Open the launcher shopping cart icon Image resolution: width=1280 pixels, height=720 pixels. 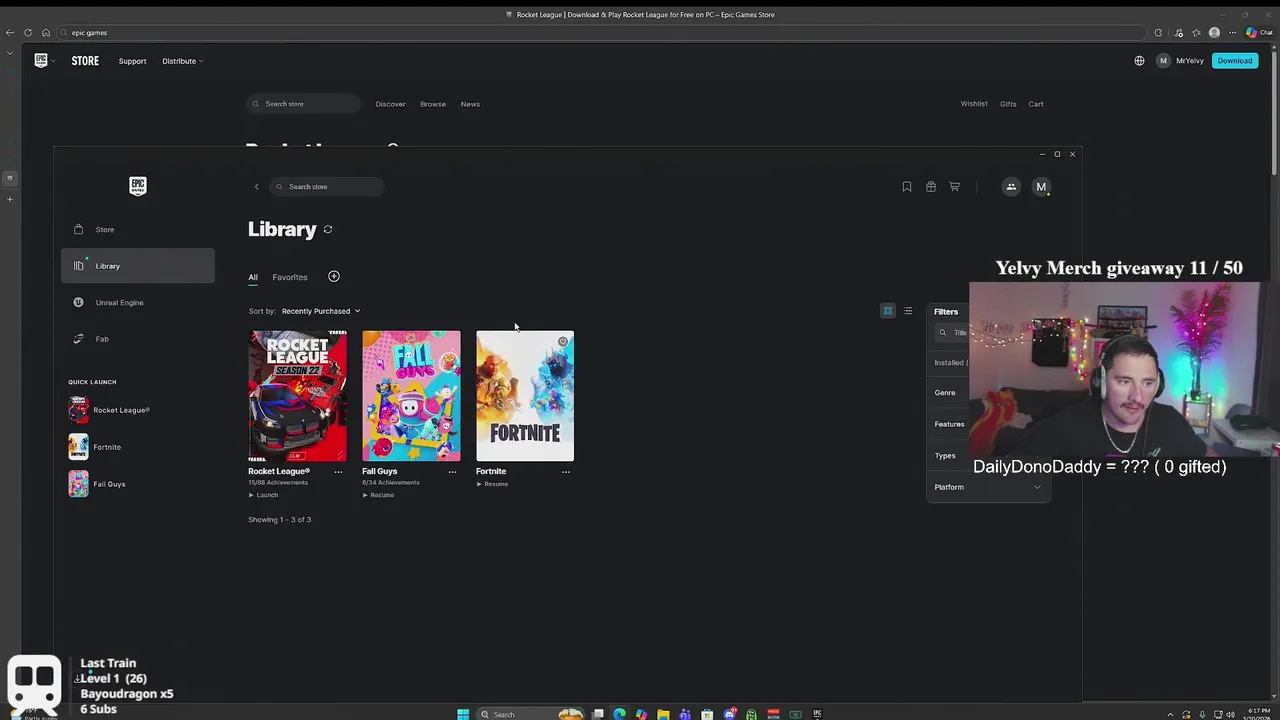pyautogui.click(x=955, y=187)
